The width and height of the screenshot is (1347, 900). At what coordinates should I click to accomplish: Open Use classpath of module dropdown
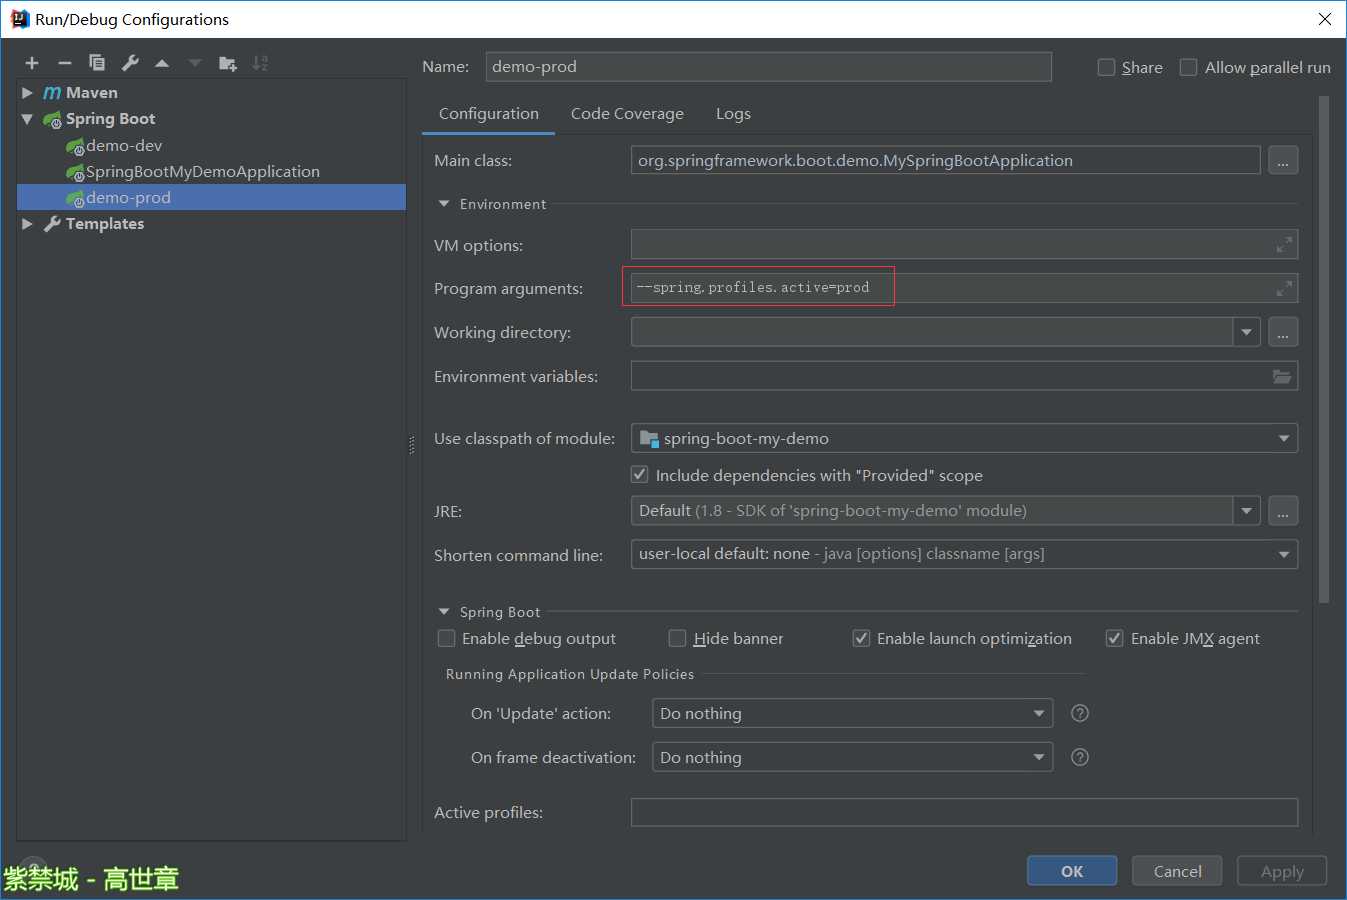click(x=1284, y=438)
